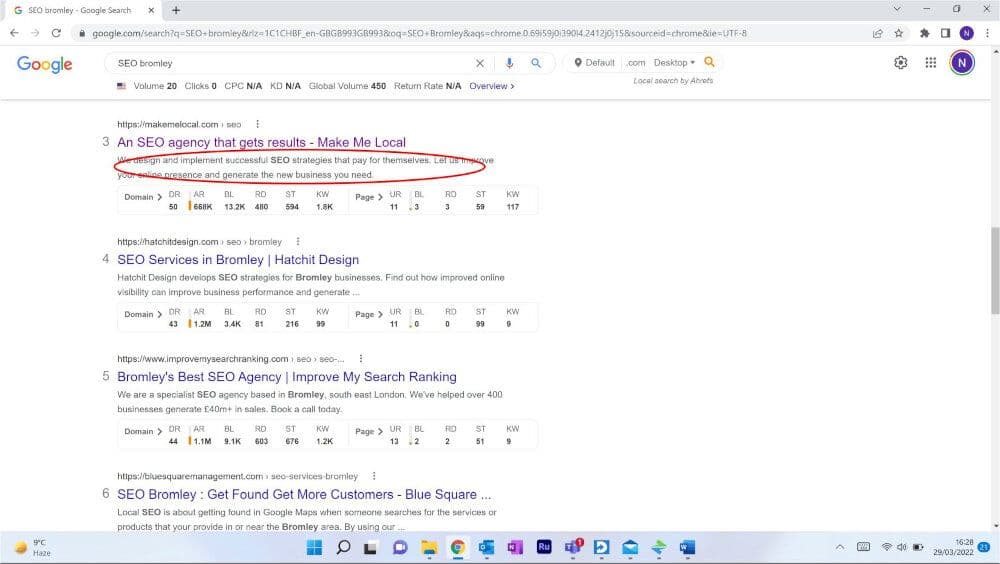Open Wi-Fi network tray icon
The height and width of the screenshot is (564, 1000).
coord(886,547)
